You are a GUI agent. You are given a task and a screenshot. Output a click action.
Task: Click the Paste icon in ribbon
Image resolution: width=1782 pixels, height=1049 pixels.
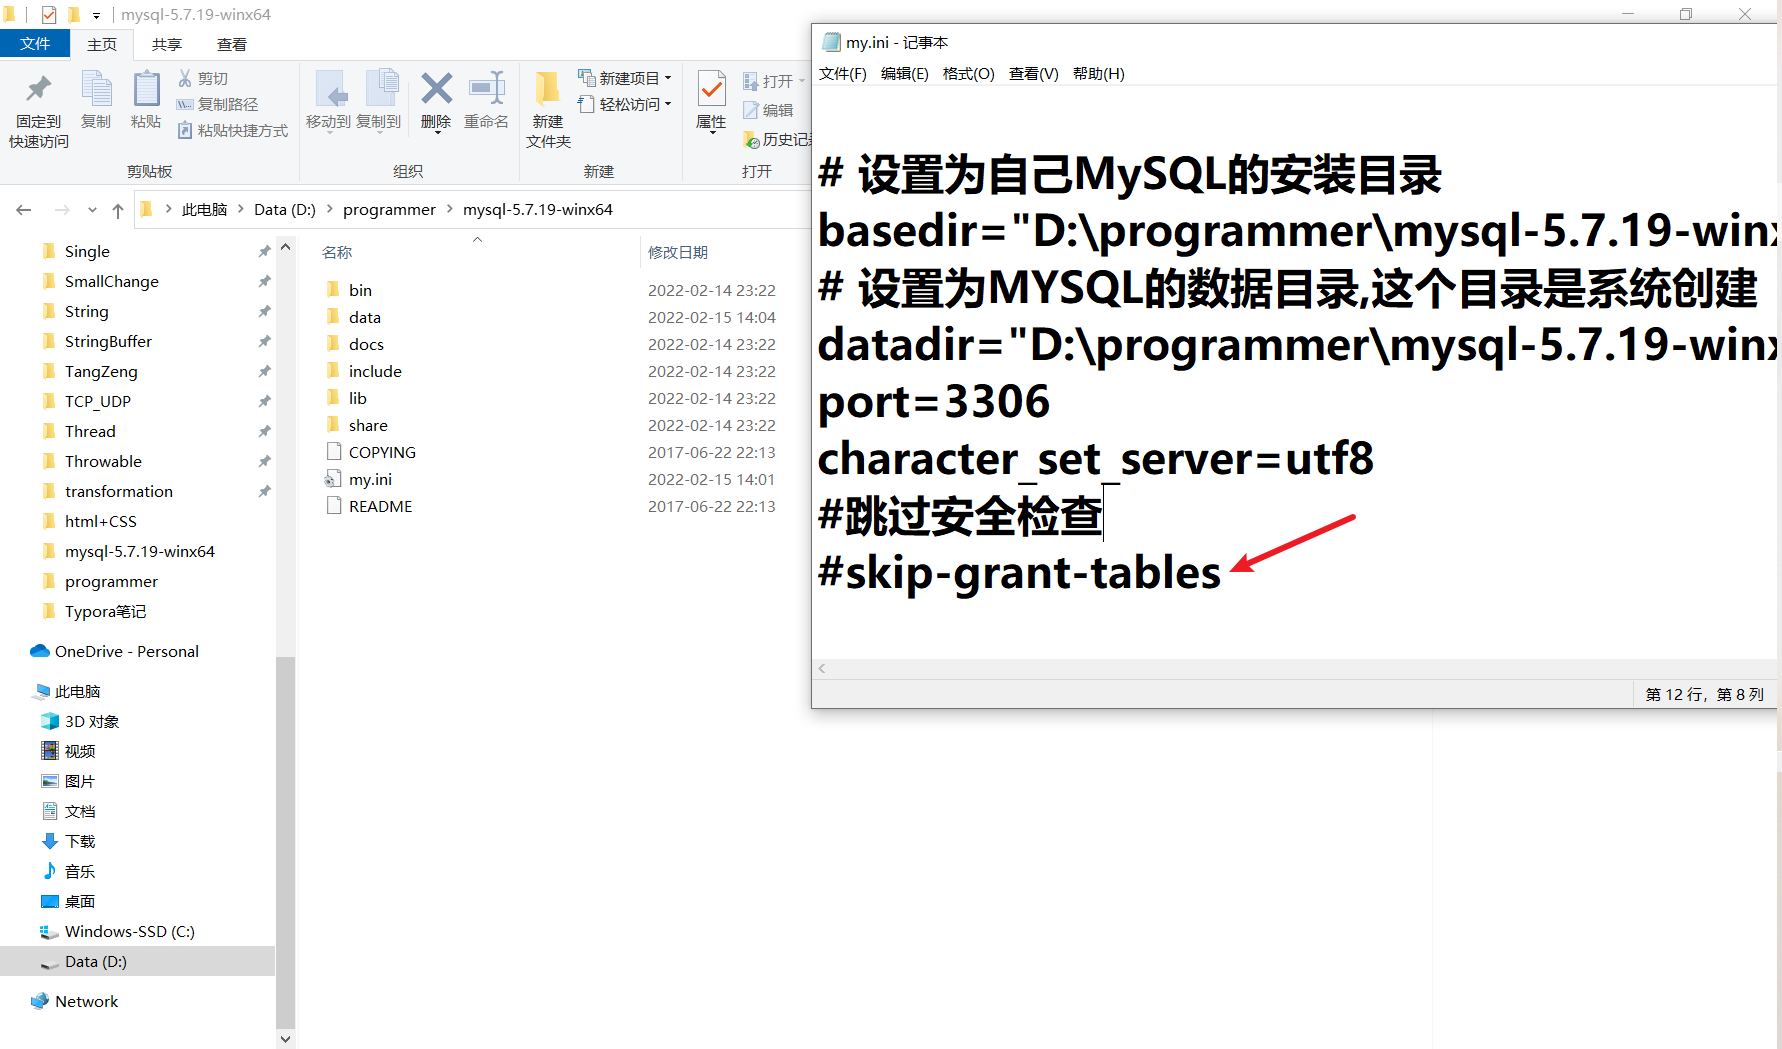(x=146, y=89)
